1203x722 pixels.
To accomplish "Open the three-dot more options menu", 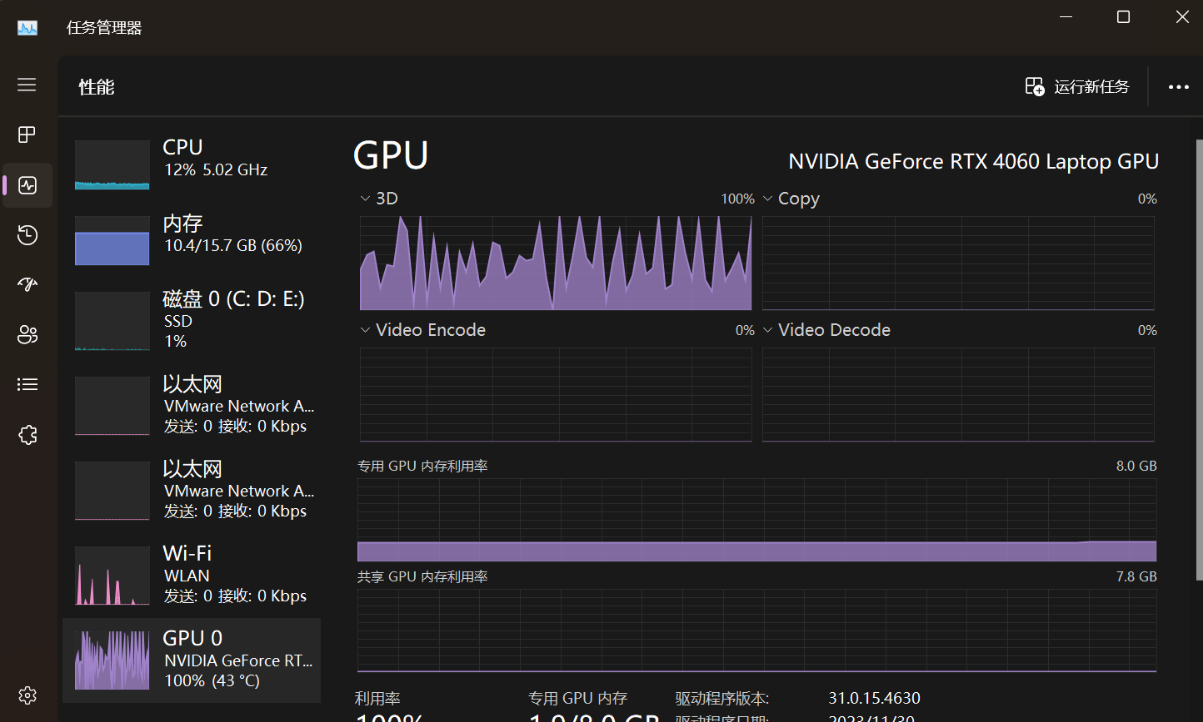I will pyautogui.click(x=1179, y=87).
